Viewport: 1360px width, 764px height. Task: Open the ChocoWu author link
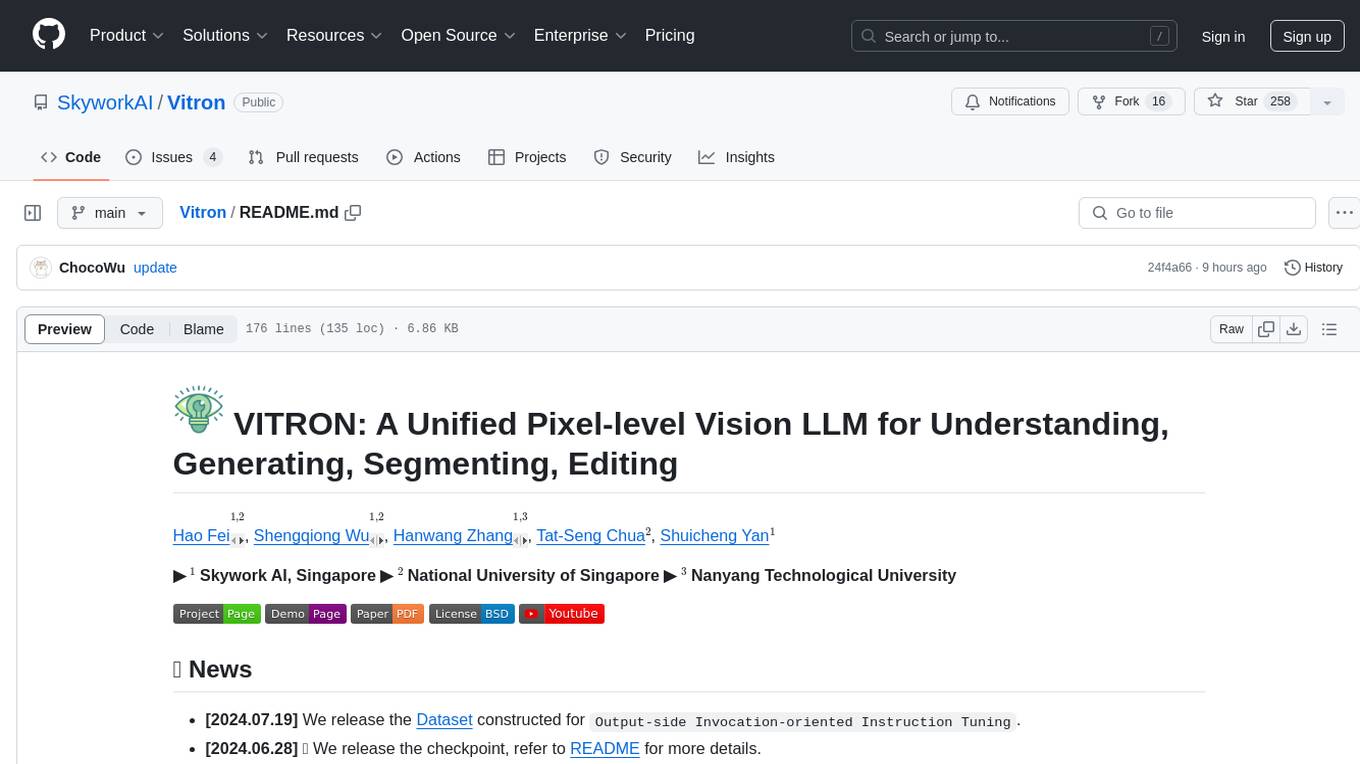coord(92,267)
